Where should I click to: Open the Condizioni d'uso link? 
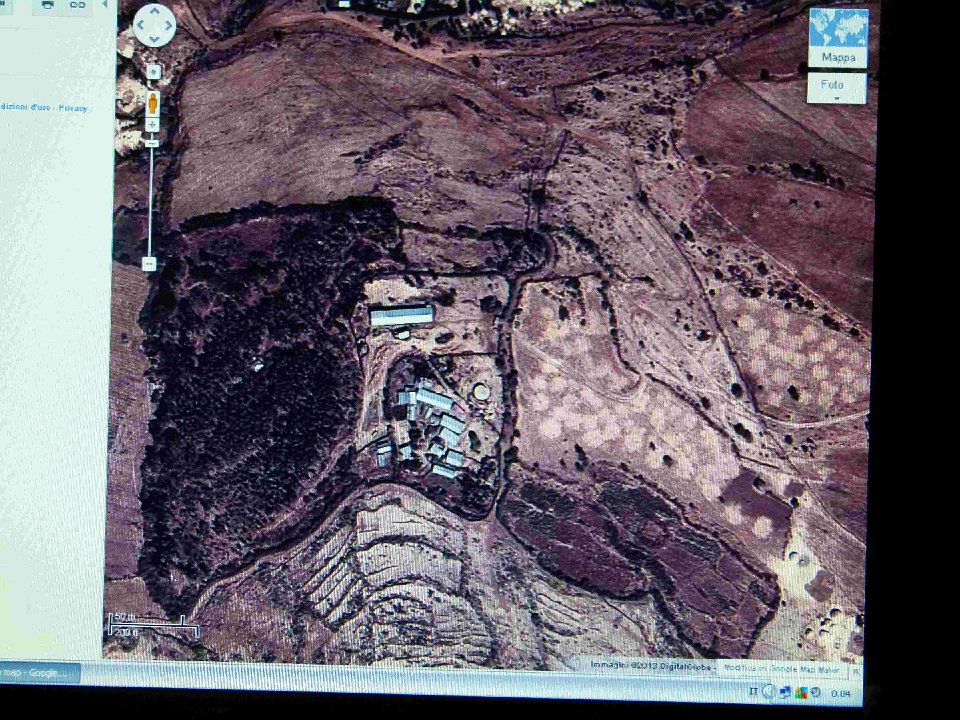coord(24,107)
